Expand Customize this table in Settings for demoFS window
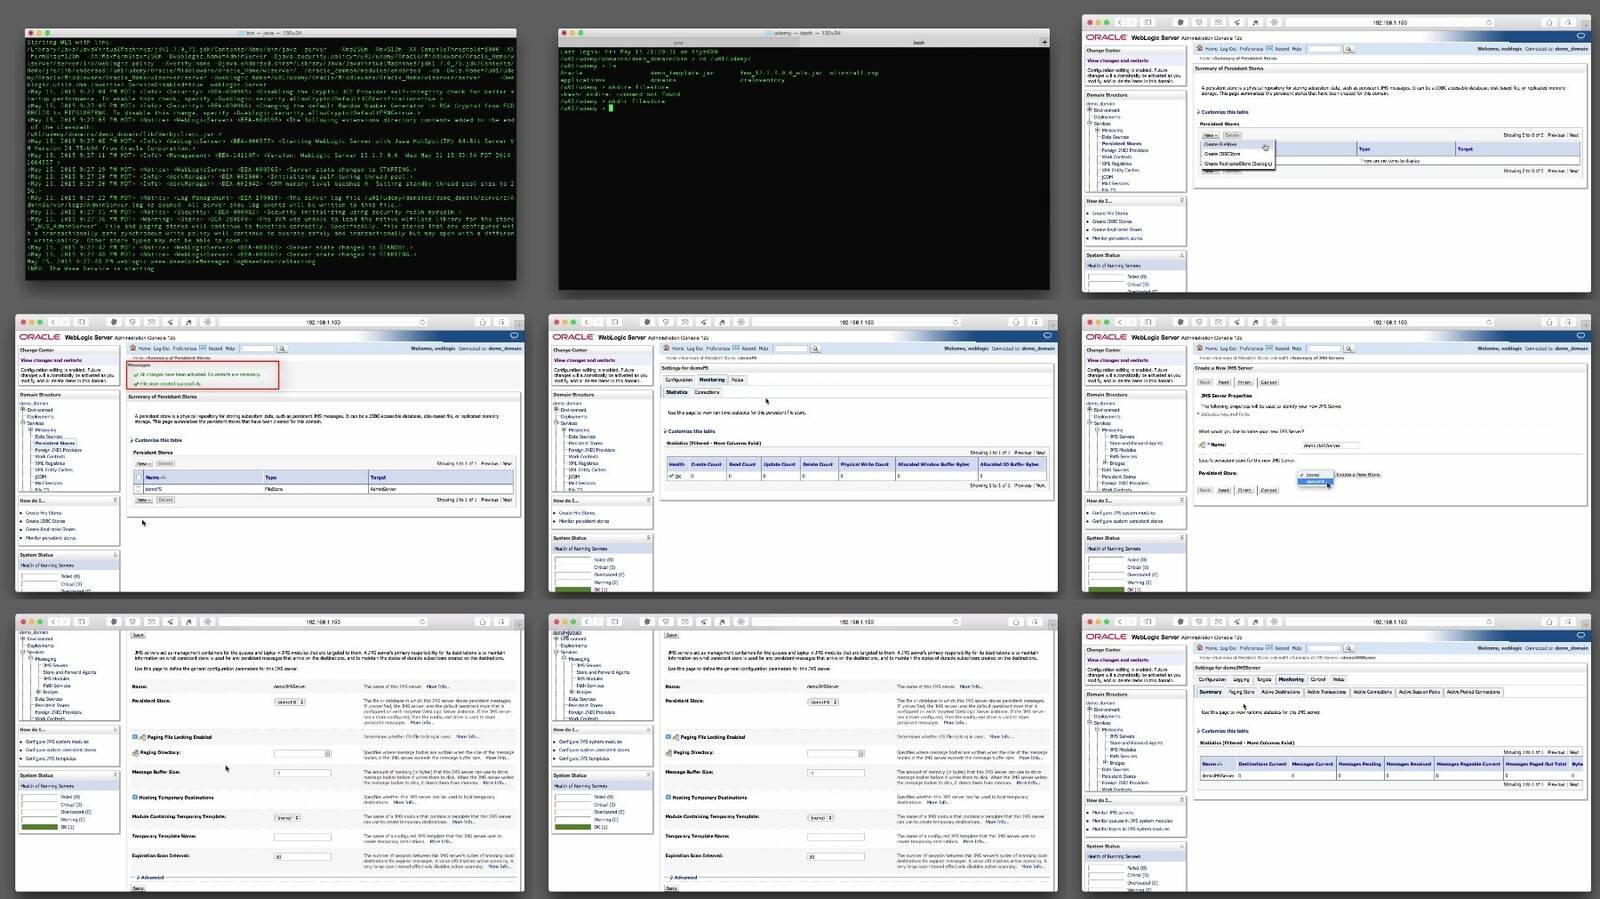Screen dimensions: 1600x899 [690, 431]
